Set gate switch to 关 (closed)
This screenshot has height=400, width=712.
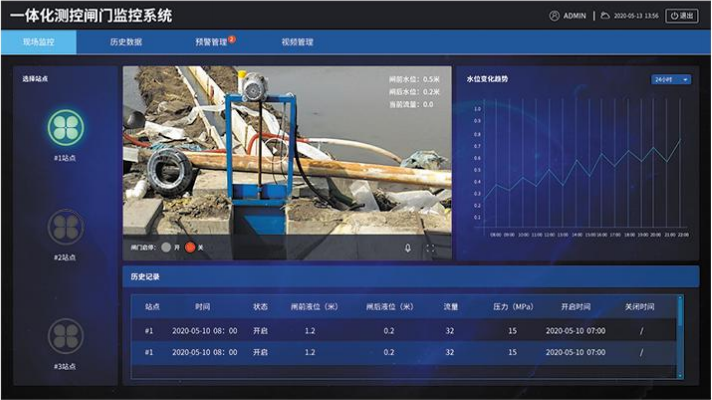click(190, 247)
